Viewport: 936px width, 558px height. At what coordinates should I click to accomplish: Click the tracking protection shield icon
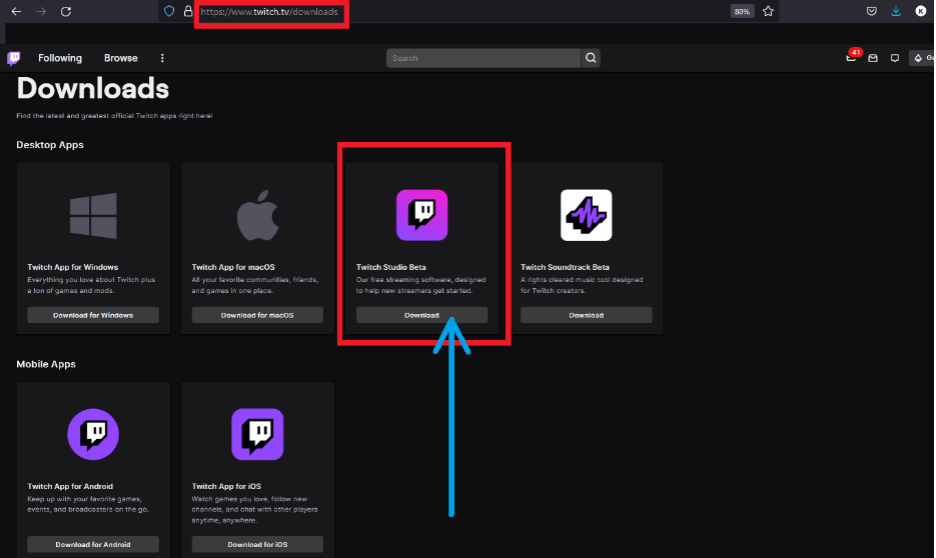coord(169,11)
